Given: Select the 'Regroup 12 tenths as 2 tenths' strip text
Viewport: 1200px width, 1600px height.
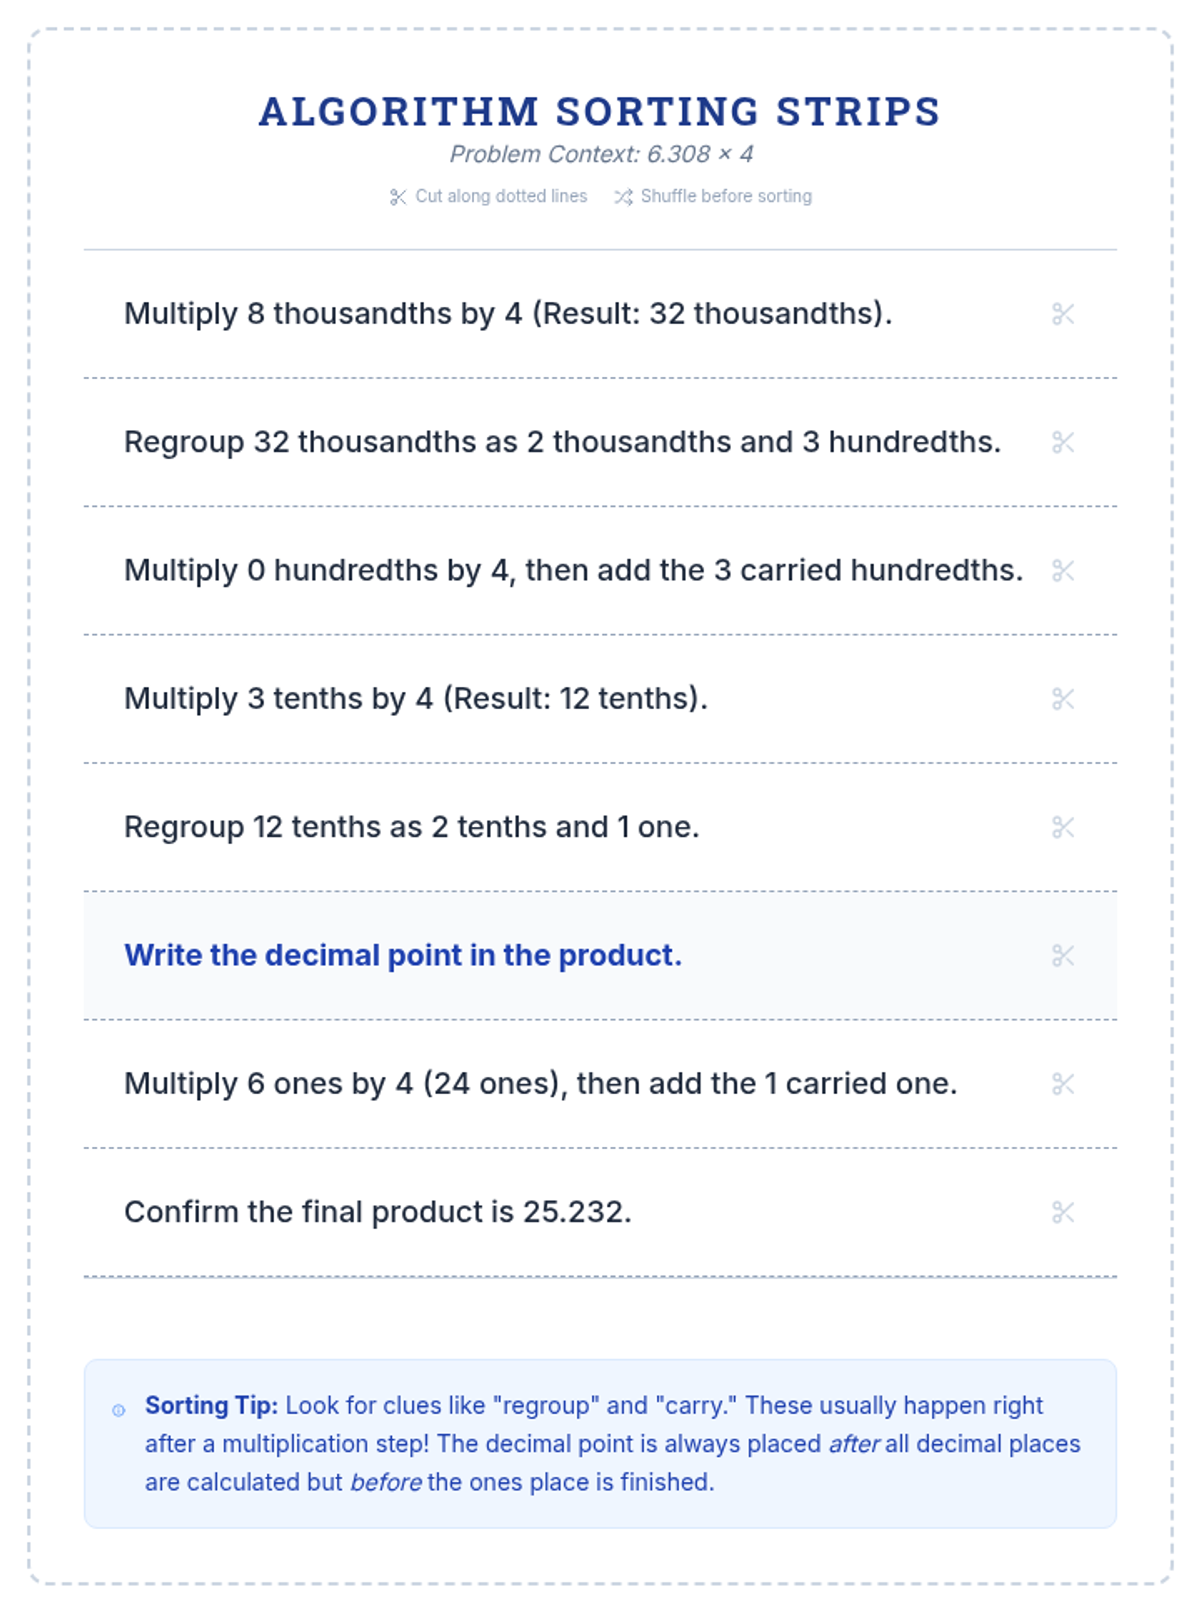Looking at the screenshot, I should (x=411, y=827).
